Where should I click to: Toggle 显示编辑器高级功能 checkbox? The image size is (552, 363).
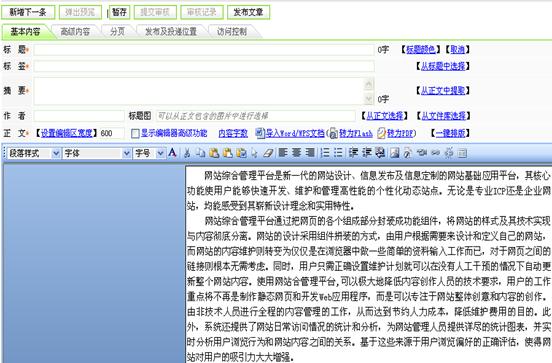[x=135, y=133]
